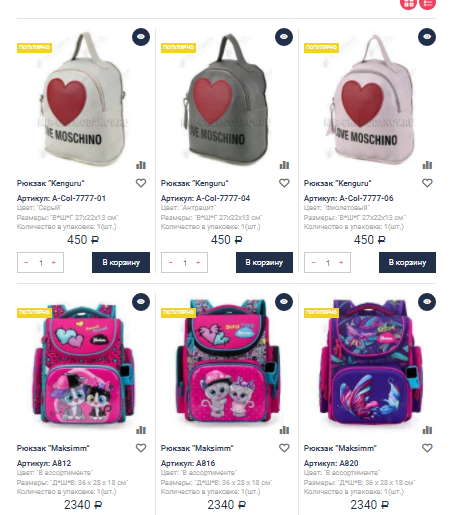Screen dimensions: 463x515
Task: Click quantity field of Kenguru A-Col-7777-04
Action: (184, 263)
